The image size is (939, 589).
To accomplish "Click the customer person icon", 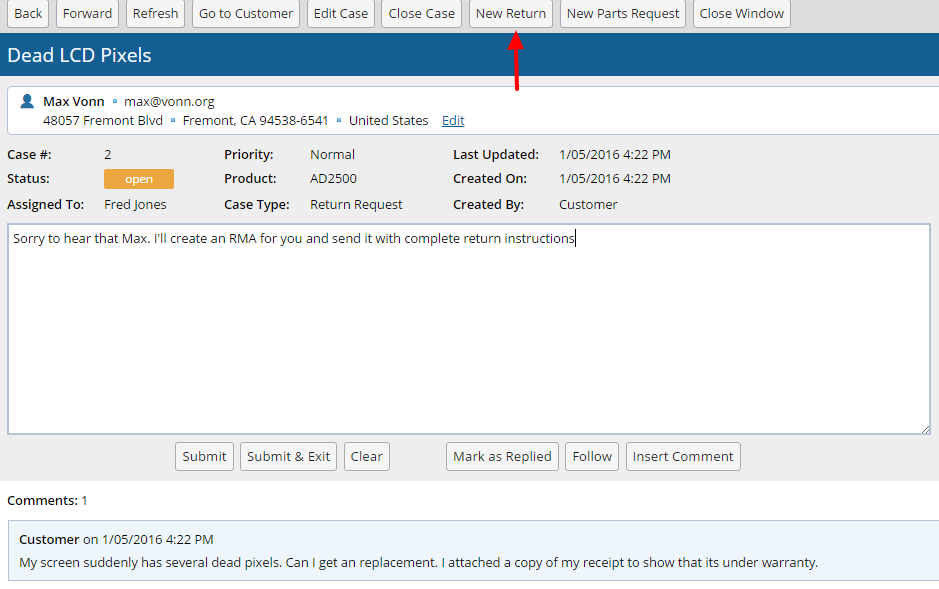I will (x=27, y=102).
